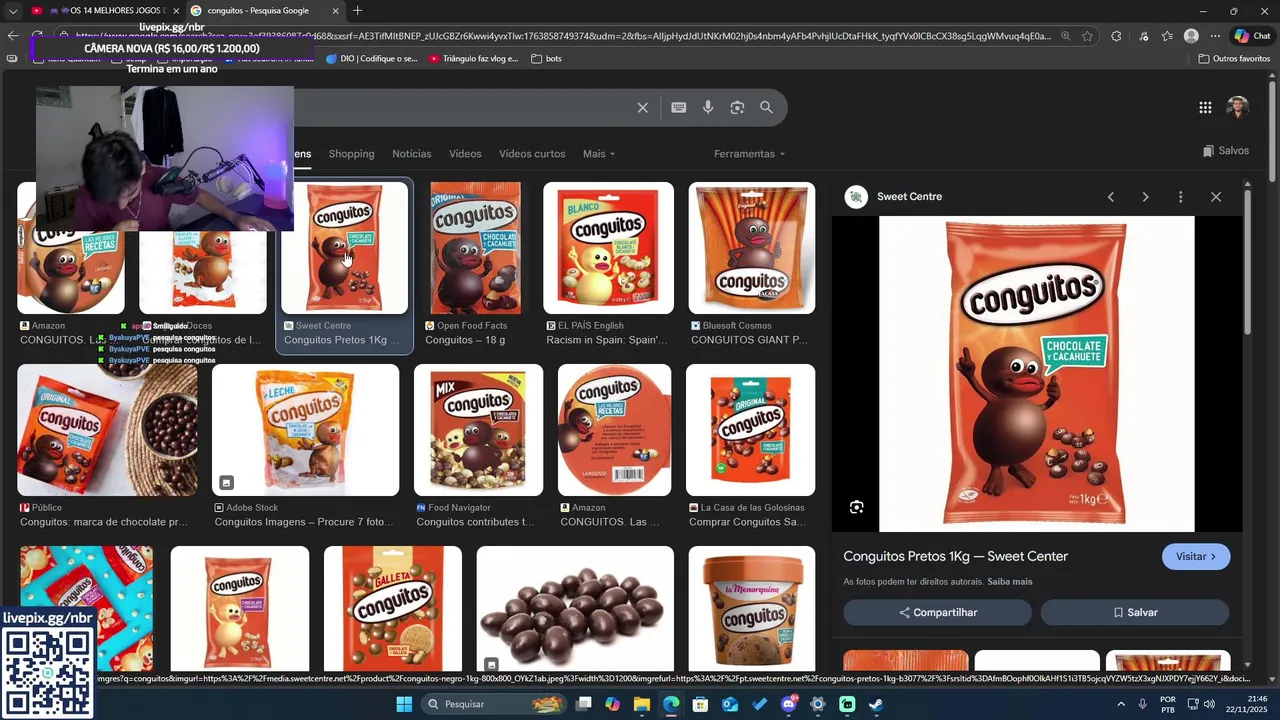Save the image with Salvar button
Image resolution: width=1280 pixels, height=720 pixels.
[1135, 613]
